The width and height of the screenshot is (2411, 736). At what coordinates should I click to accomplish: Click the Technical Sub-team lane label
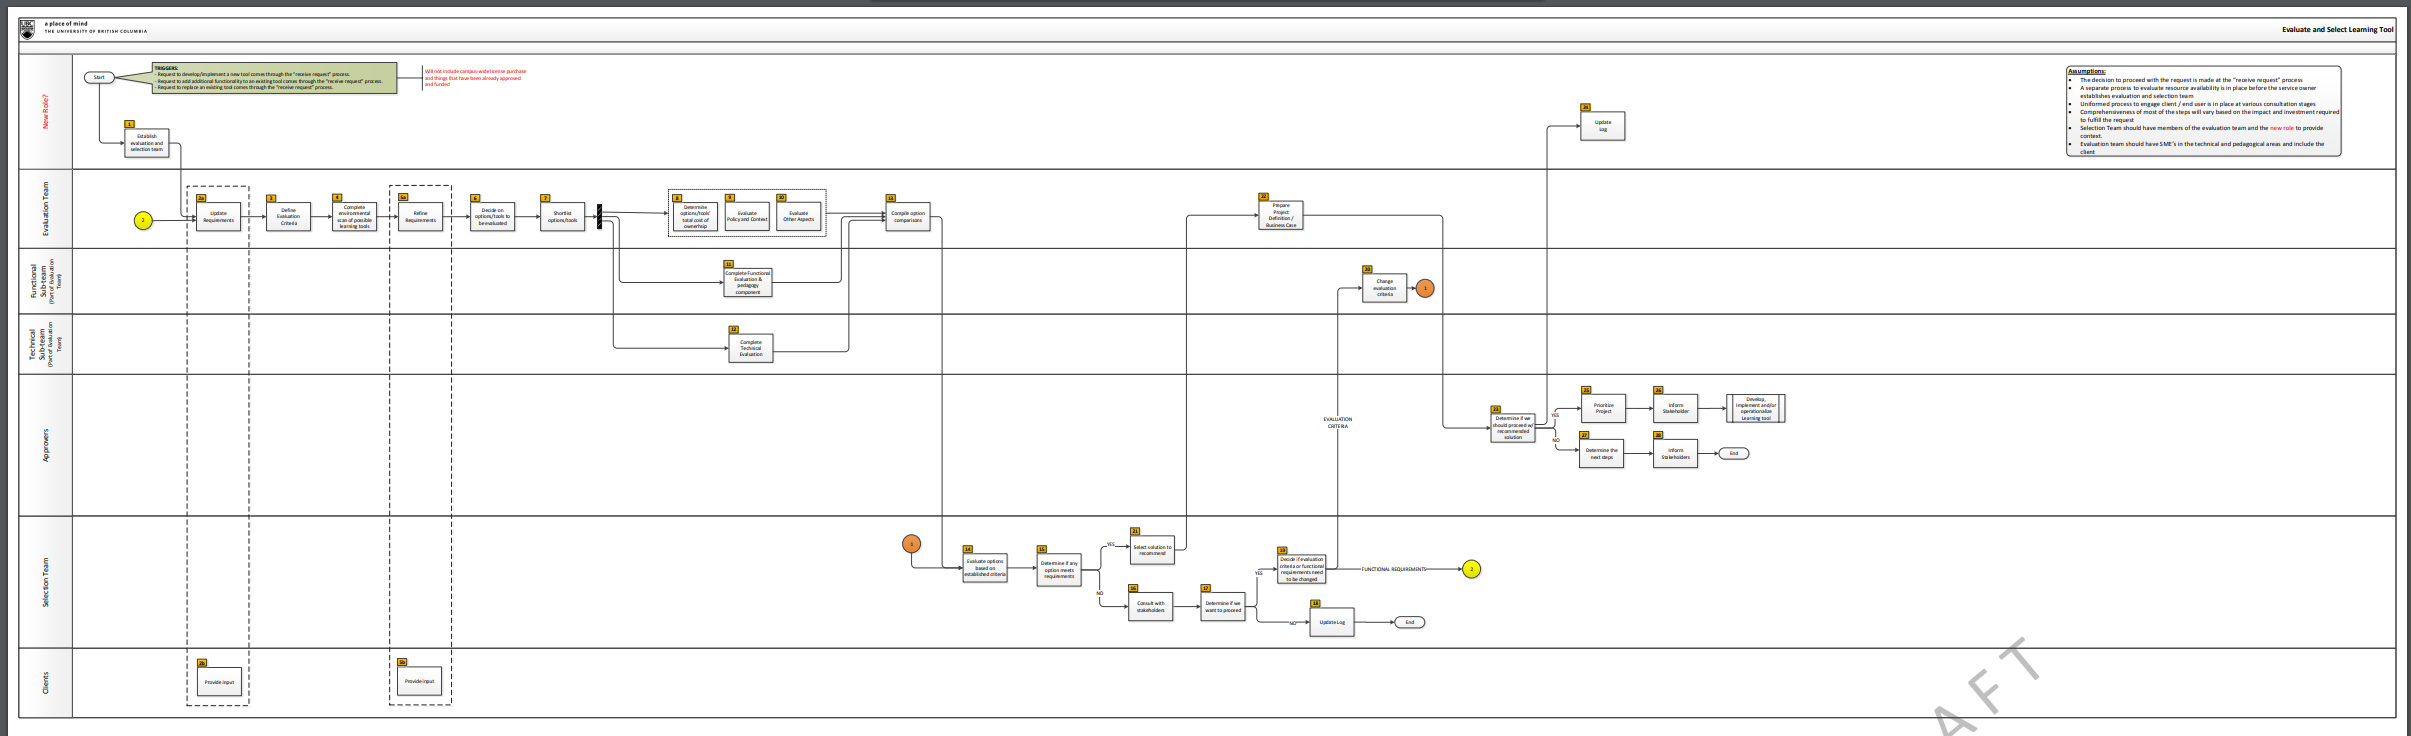(x=45, y=344)
